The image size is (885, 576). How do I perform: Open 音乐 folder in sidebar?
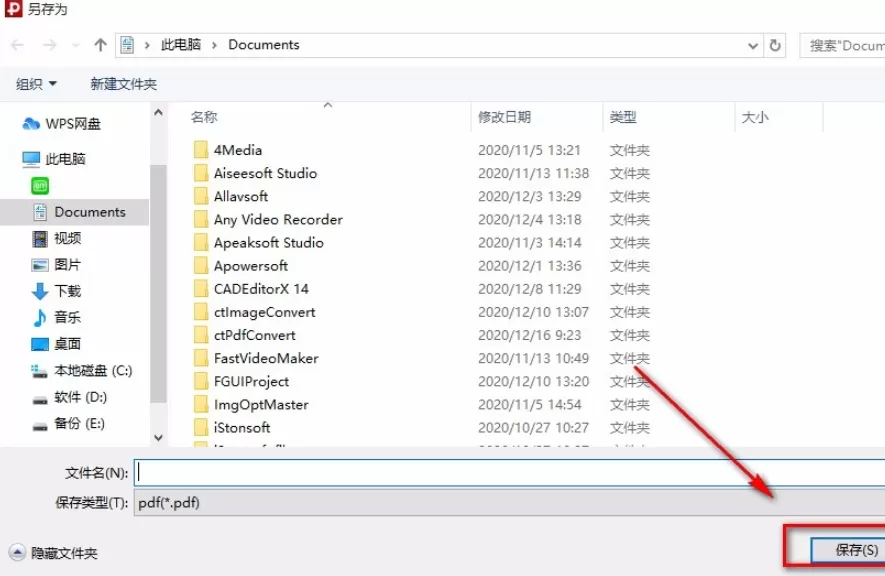[x=56, y=318]
